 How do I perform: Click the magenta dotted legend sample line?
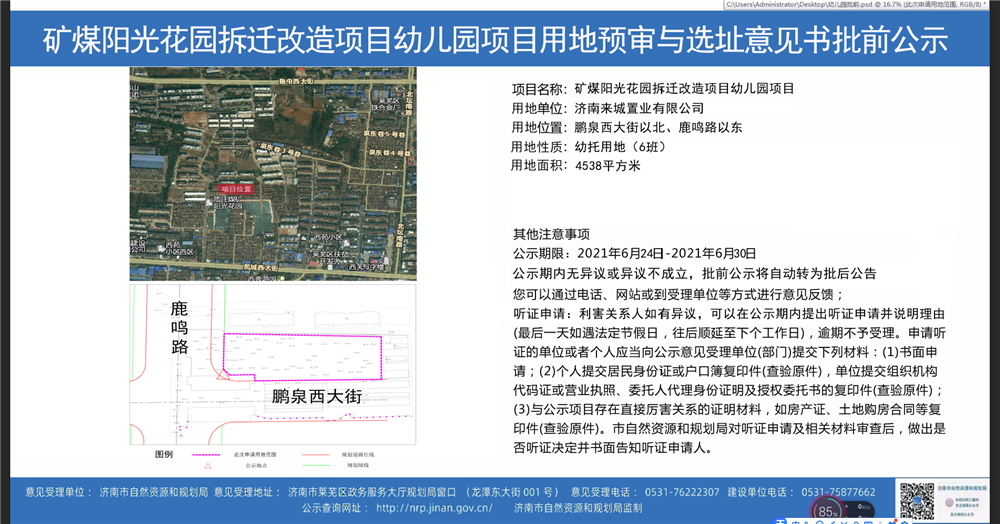click(x=206, y=455)
